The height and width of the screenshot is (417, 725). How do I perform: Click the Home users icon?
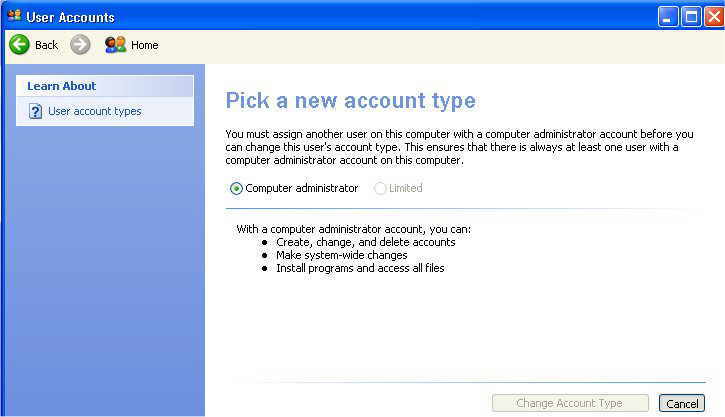coord(115,45)
